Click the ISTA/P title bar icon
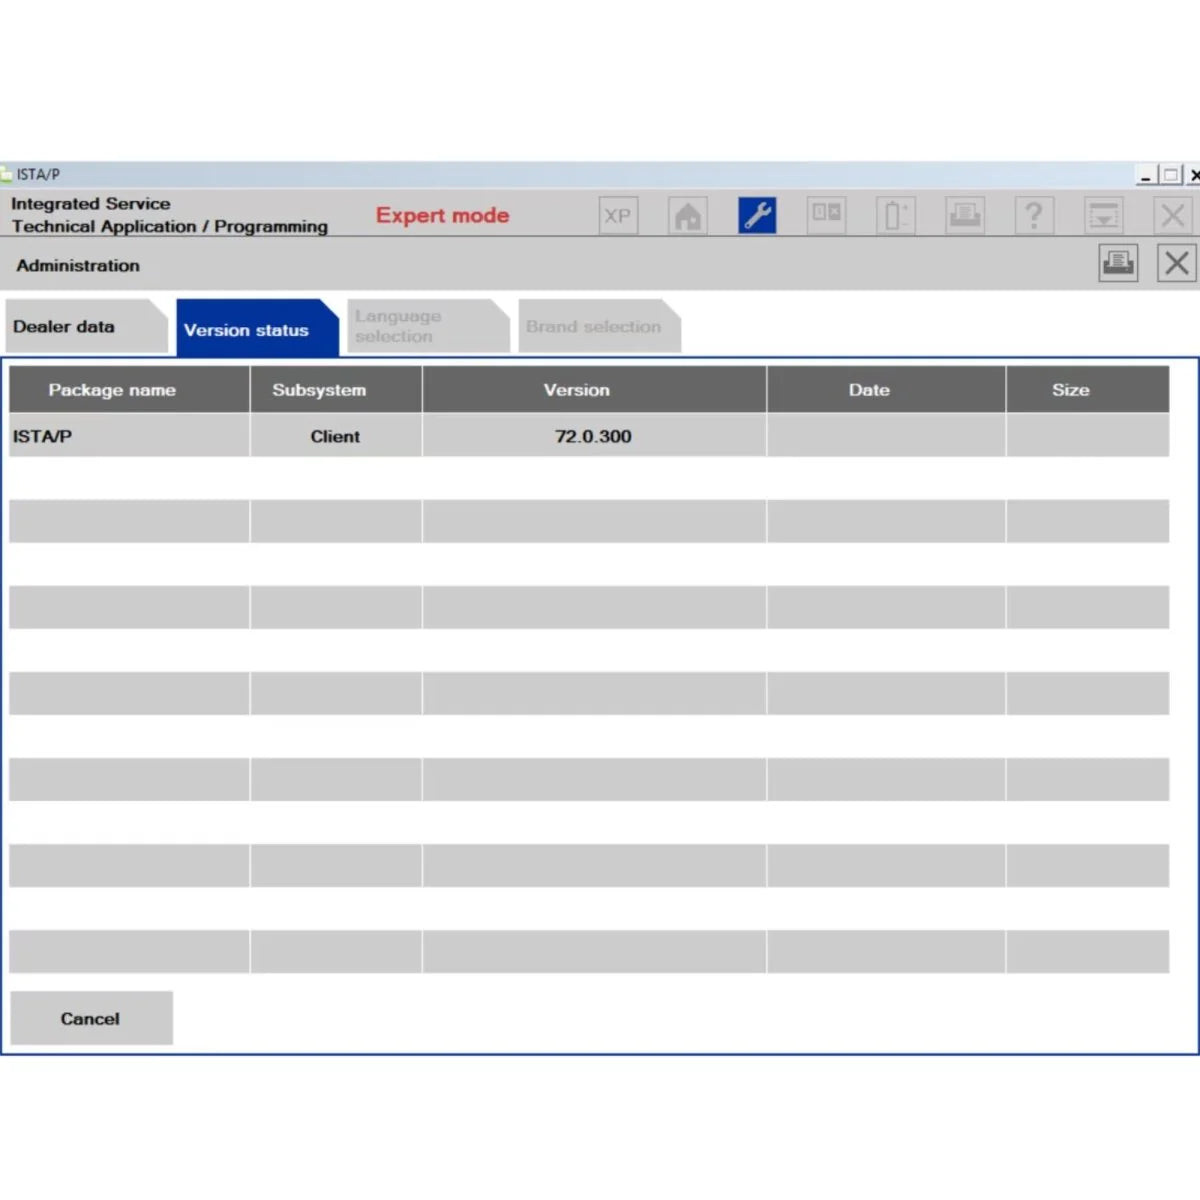This screenshot has width=1200, height=1200. 8,173
